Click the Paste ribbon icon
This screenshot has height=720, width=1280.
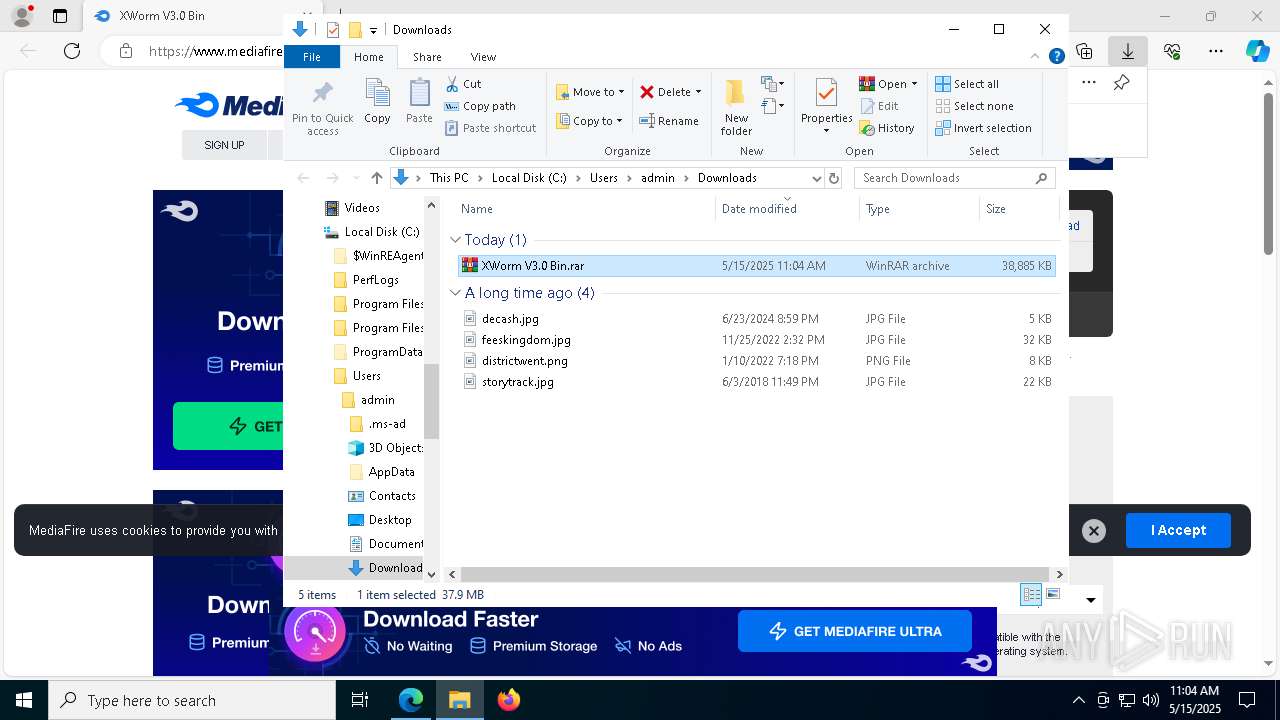(419, 102)
